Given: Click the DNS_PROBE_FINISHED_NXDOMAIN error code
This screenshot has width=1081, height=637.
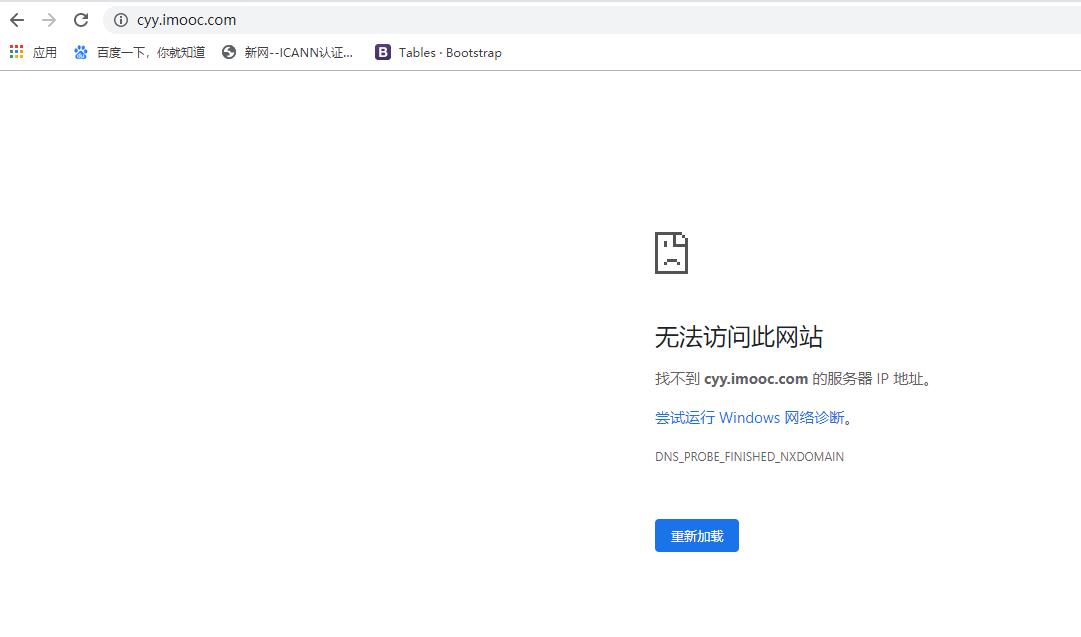Looking at the screenshot, I should (749, 456).
